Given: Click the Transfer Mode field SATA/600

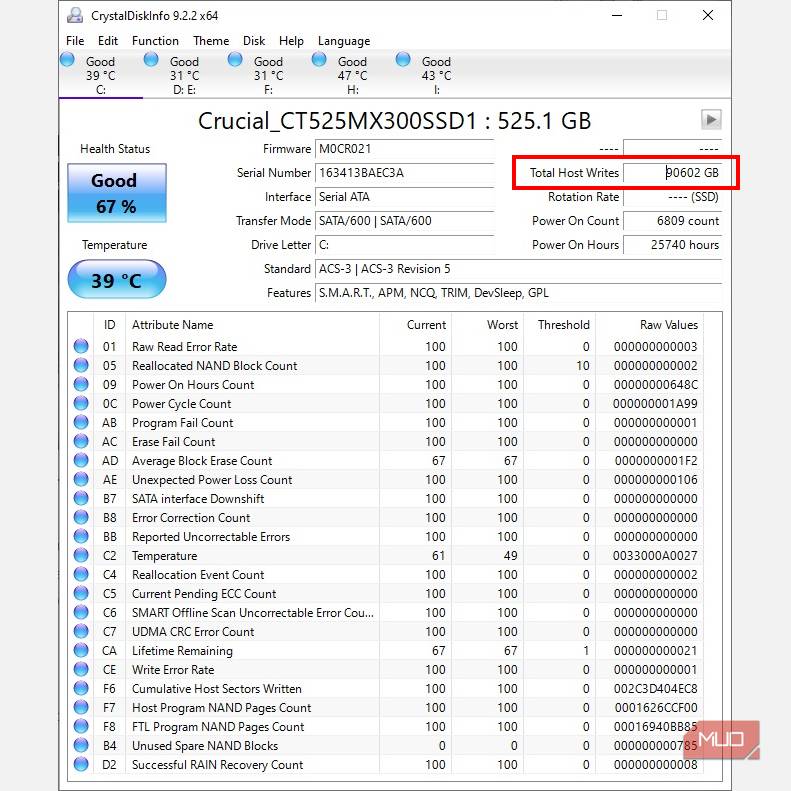Looking at the screenshot, I should 404,221.
